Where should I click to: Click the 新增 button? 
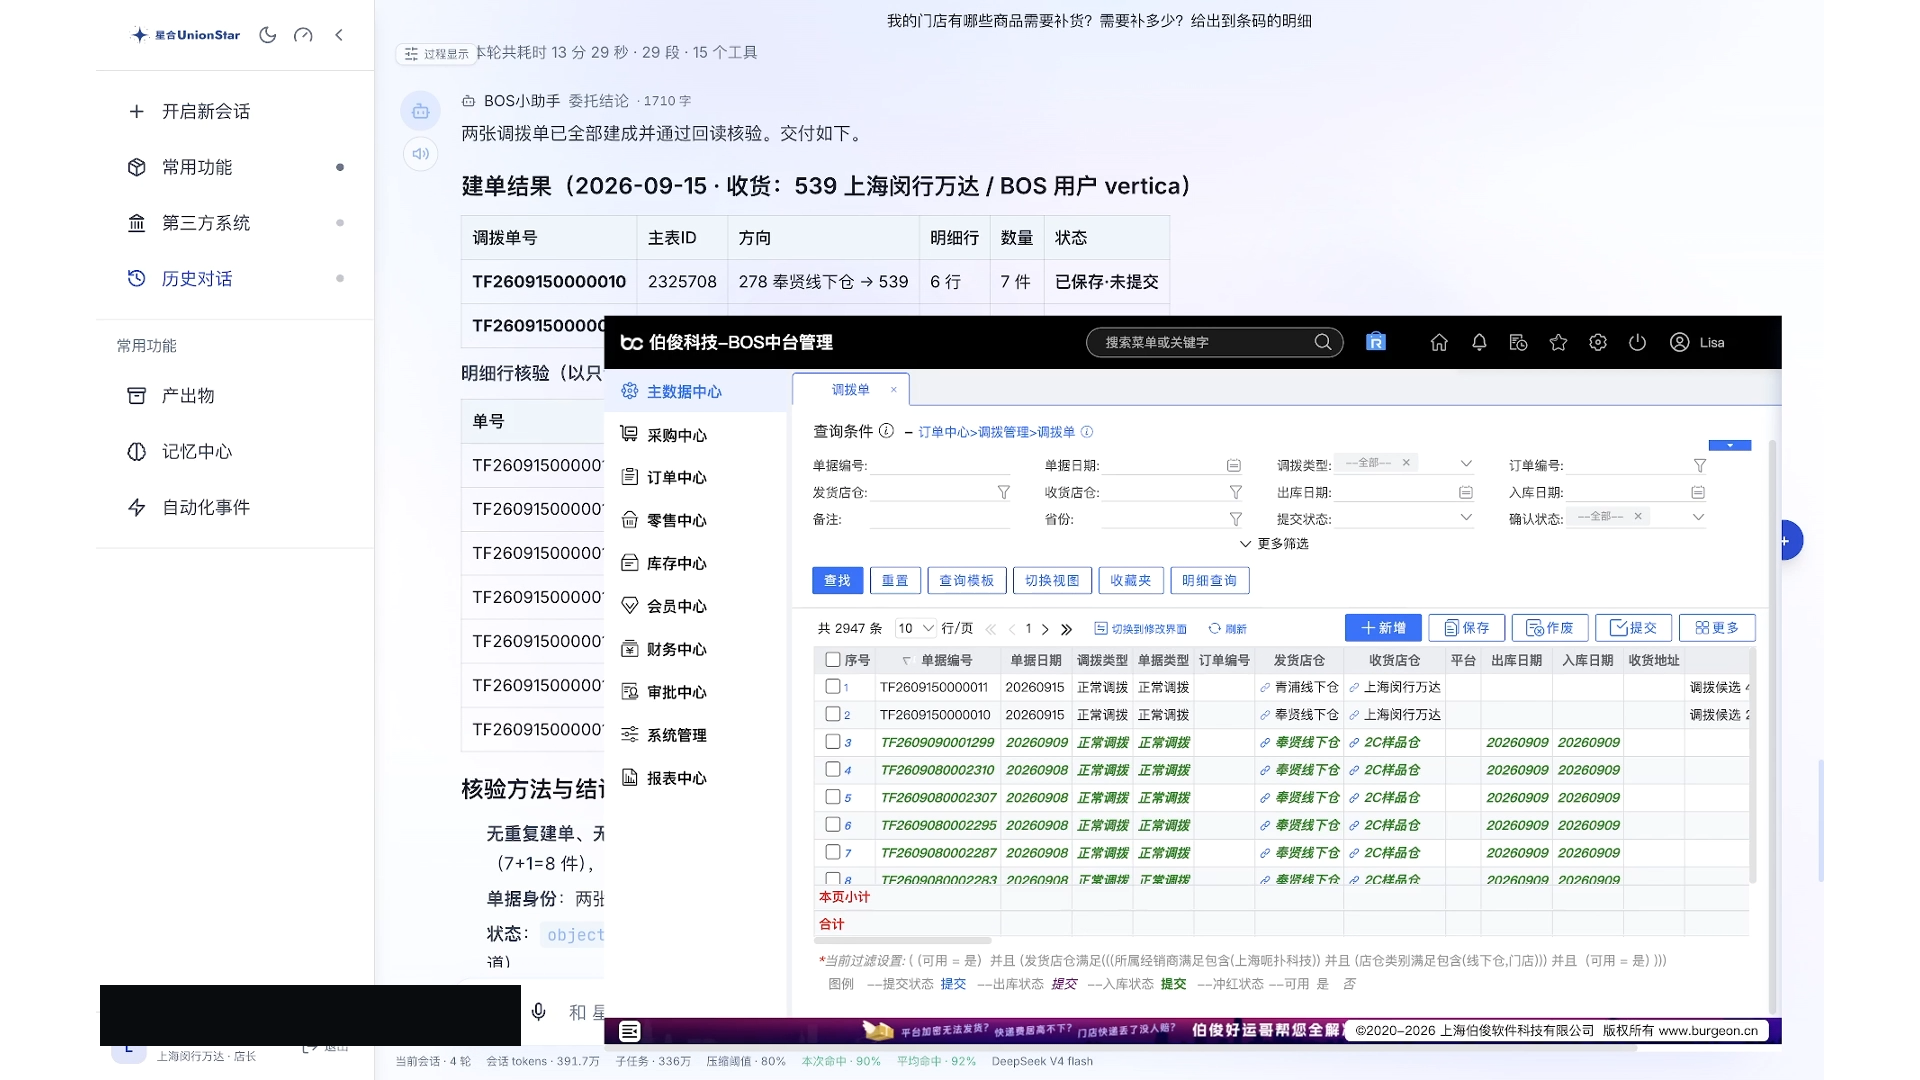1383,628
